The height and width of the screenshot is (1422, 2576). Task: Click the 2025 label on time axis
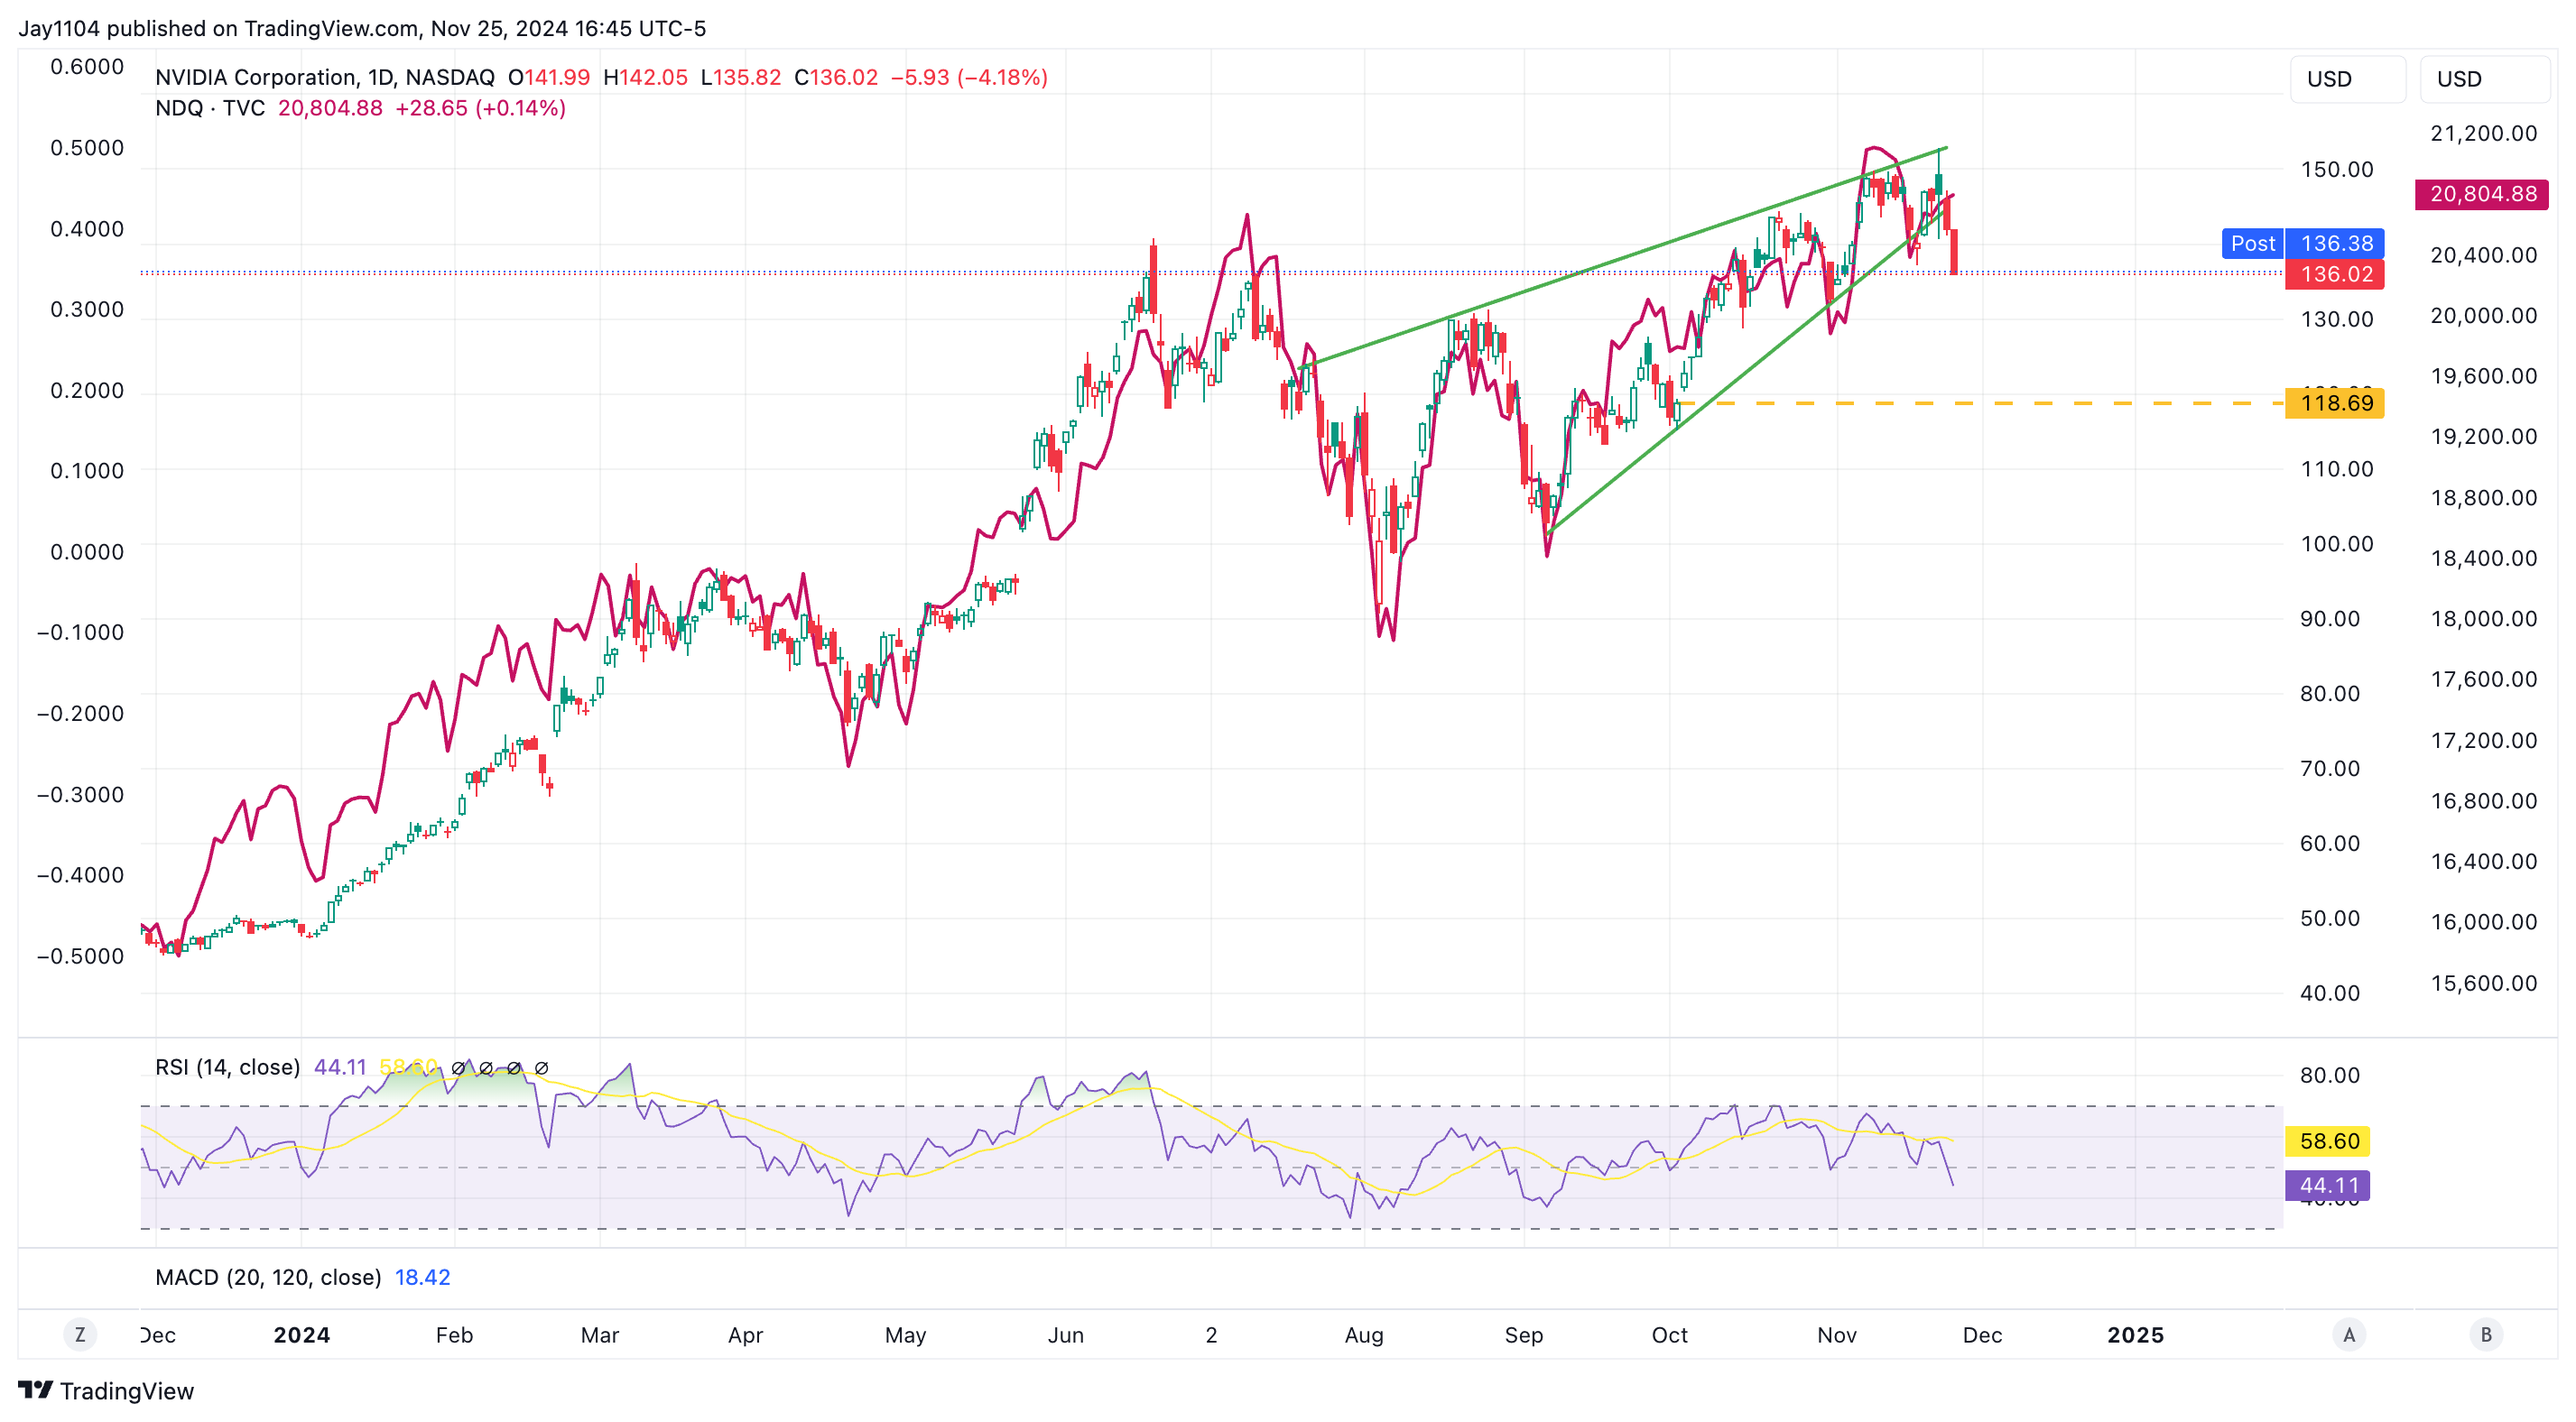click(x=2135, y=1335)
